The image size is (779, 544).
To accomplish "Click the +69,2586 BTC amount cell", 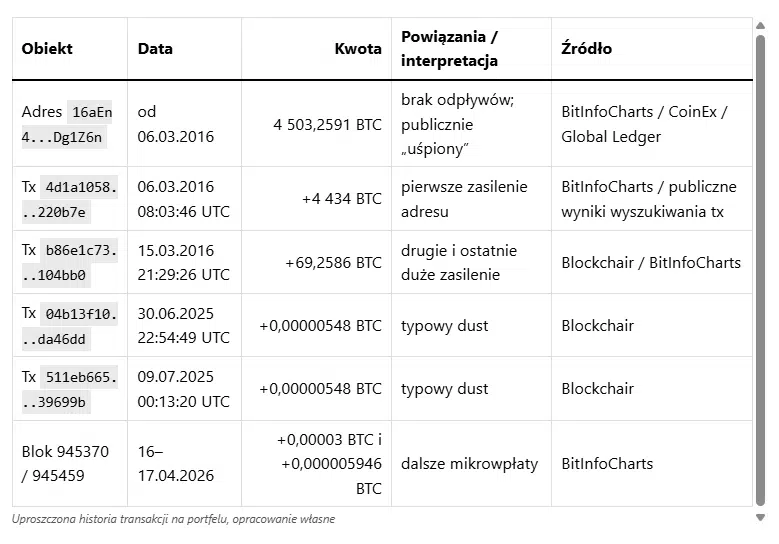I will (333, 262).
